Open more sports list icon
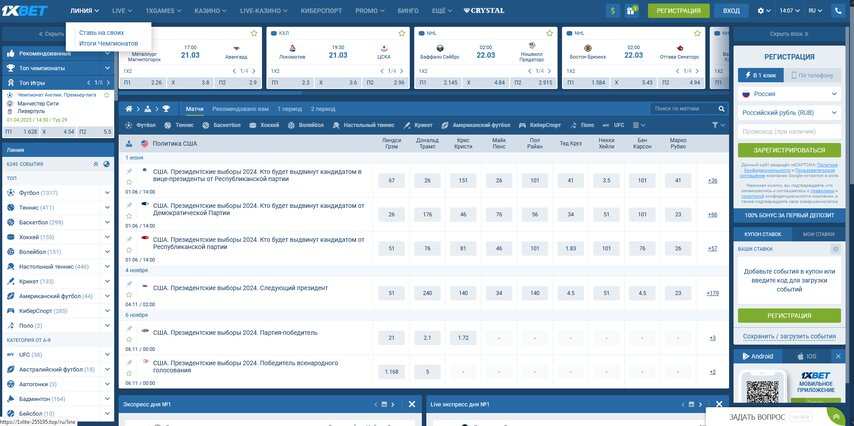Screen dimensions: 854x426 (x=638, y=125)
